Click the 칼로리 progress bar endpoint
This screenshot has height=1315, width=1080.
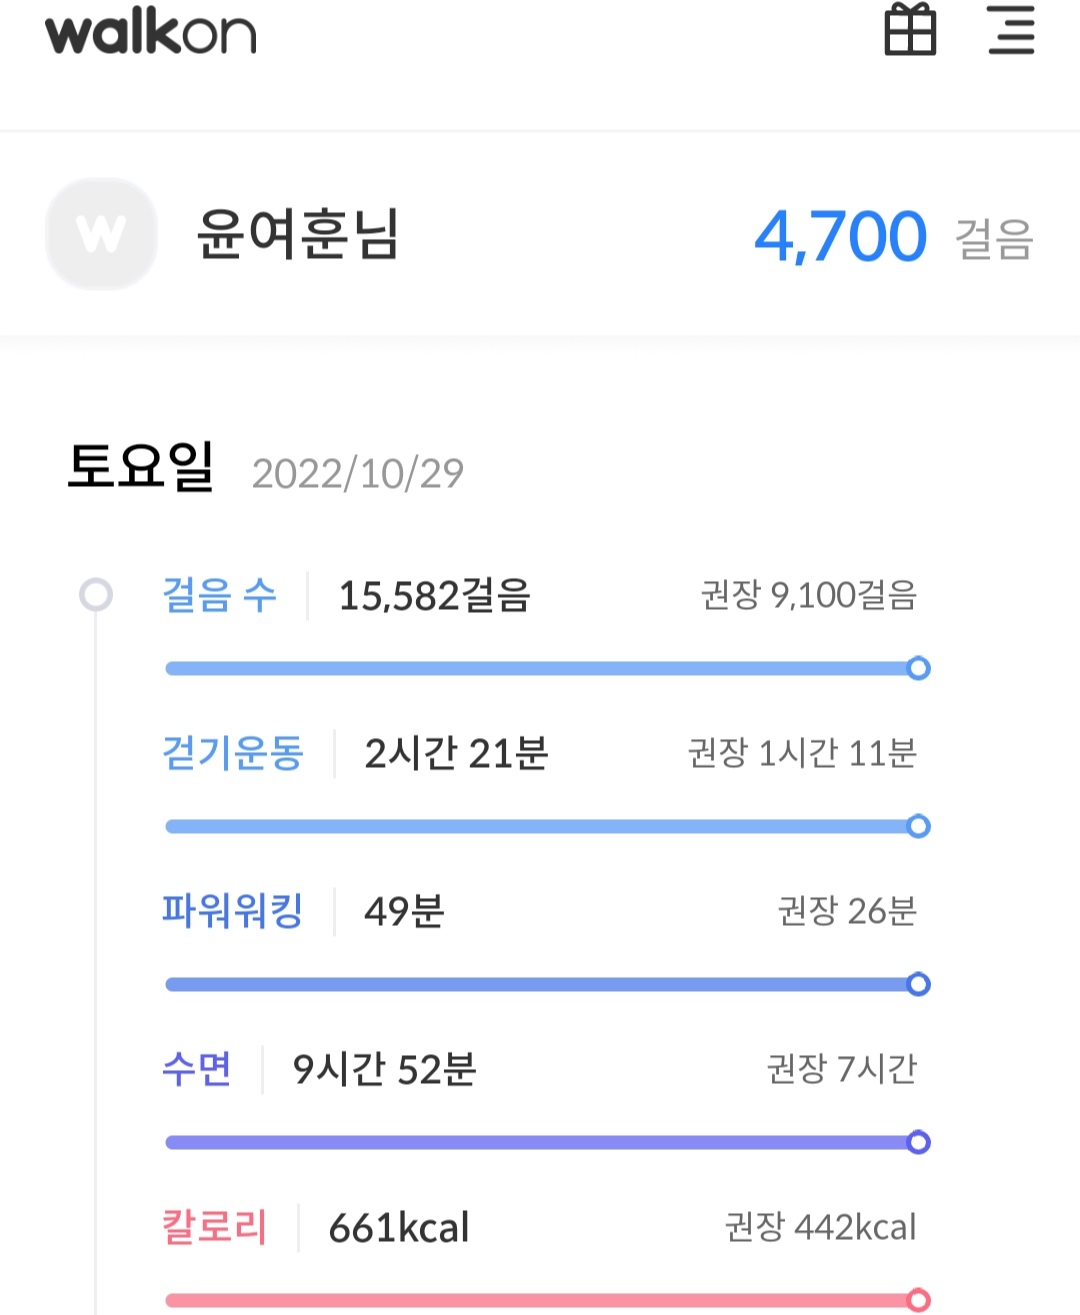(x=918, y=1300)
